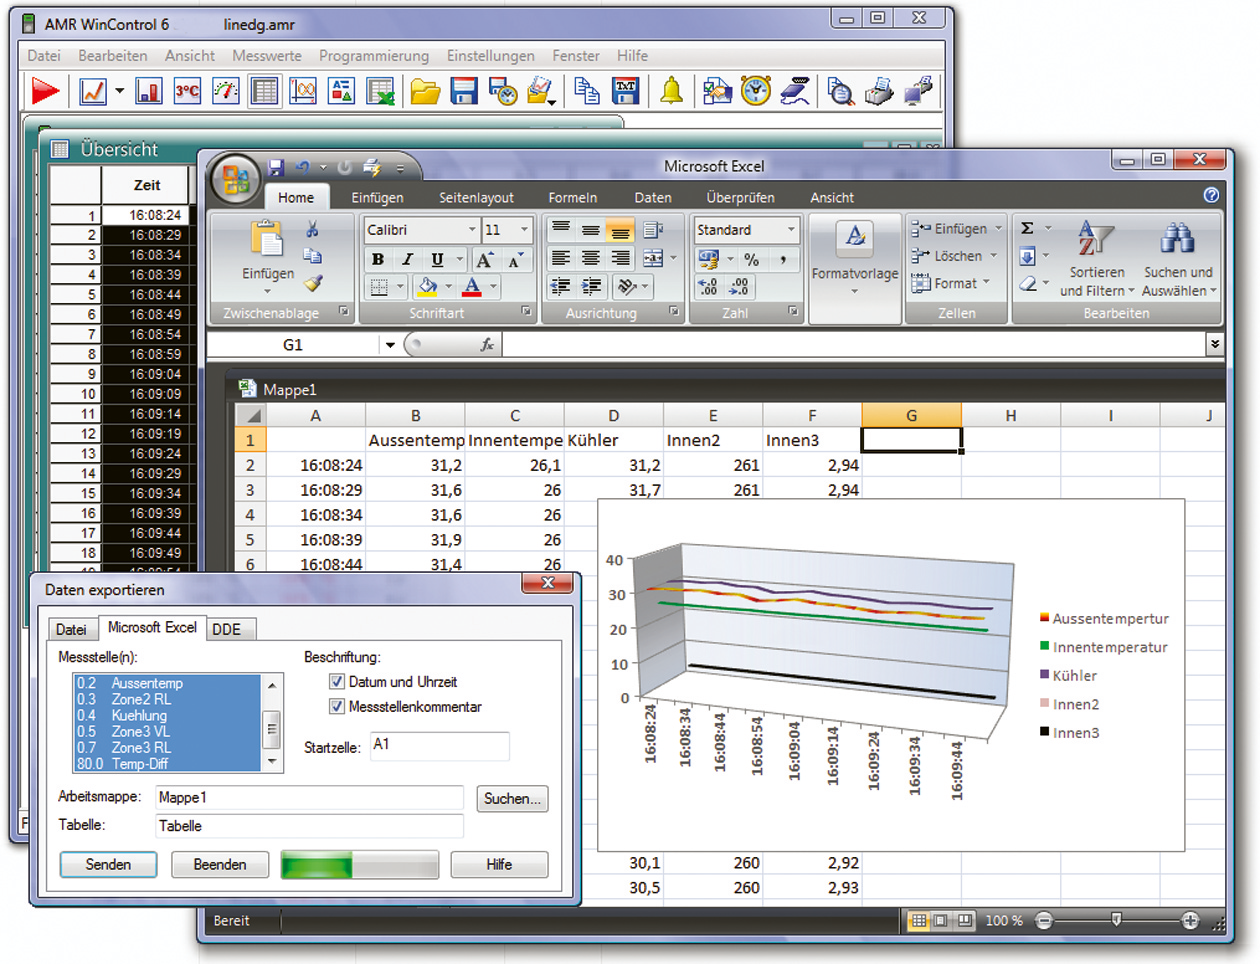Open Excel help with the blue question mark
This screenshot has width=1260, height=964.
click(x=1212, y=195)
